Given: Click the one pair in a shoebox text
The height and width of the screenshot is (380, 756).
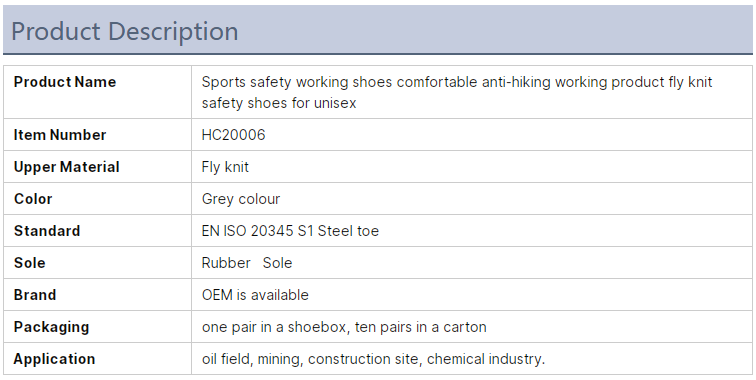Looking at the screenshot, I should point(274,327).
